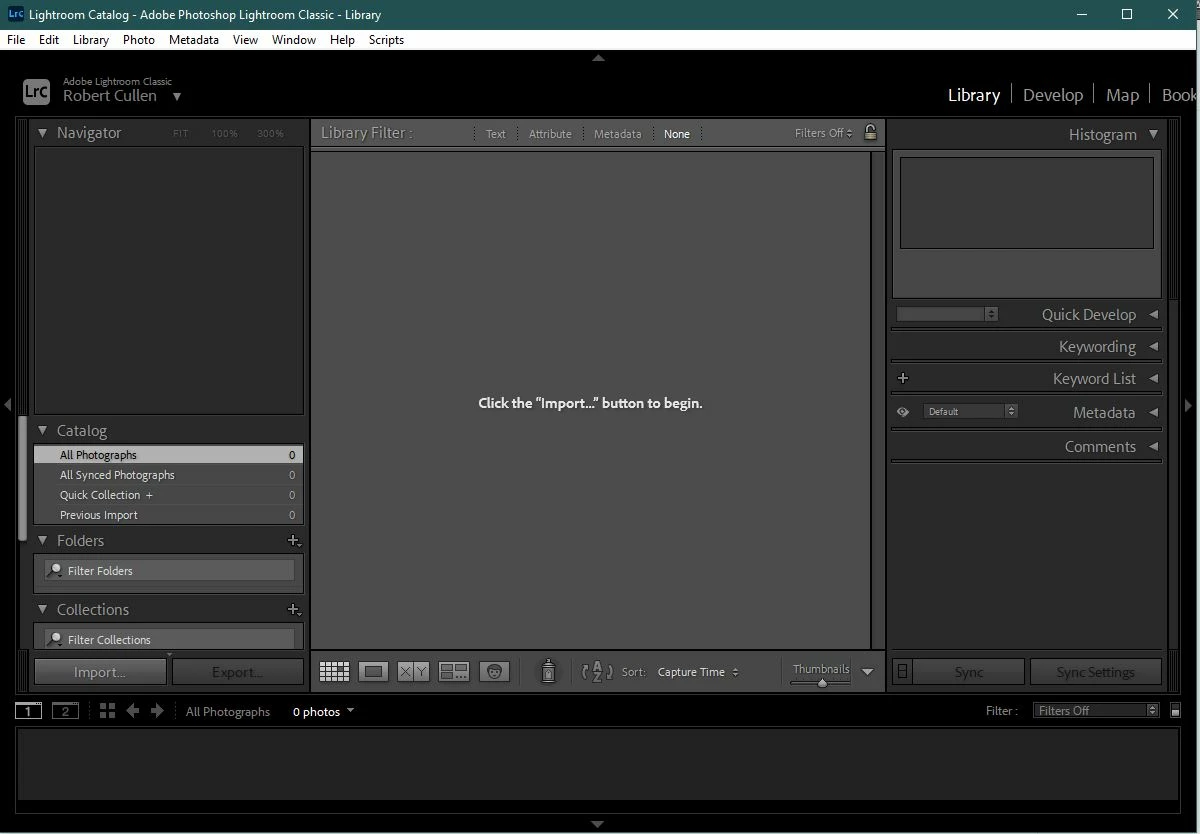The image size is (1200, 834).
Task: Collapse the Histogram panel
Action: pos(1154,134)
